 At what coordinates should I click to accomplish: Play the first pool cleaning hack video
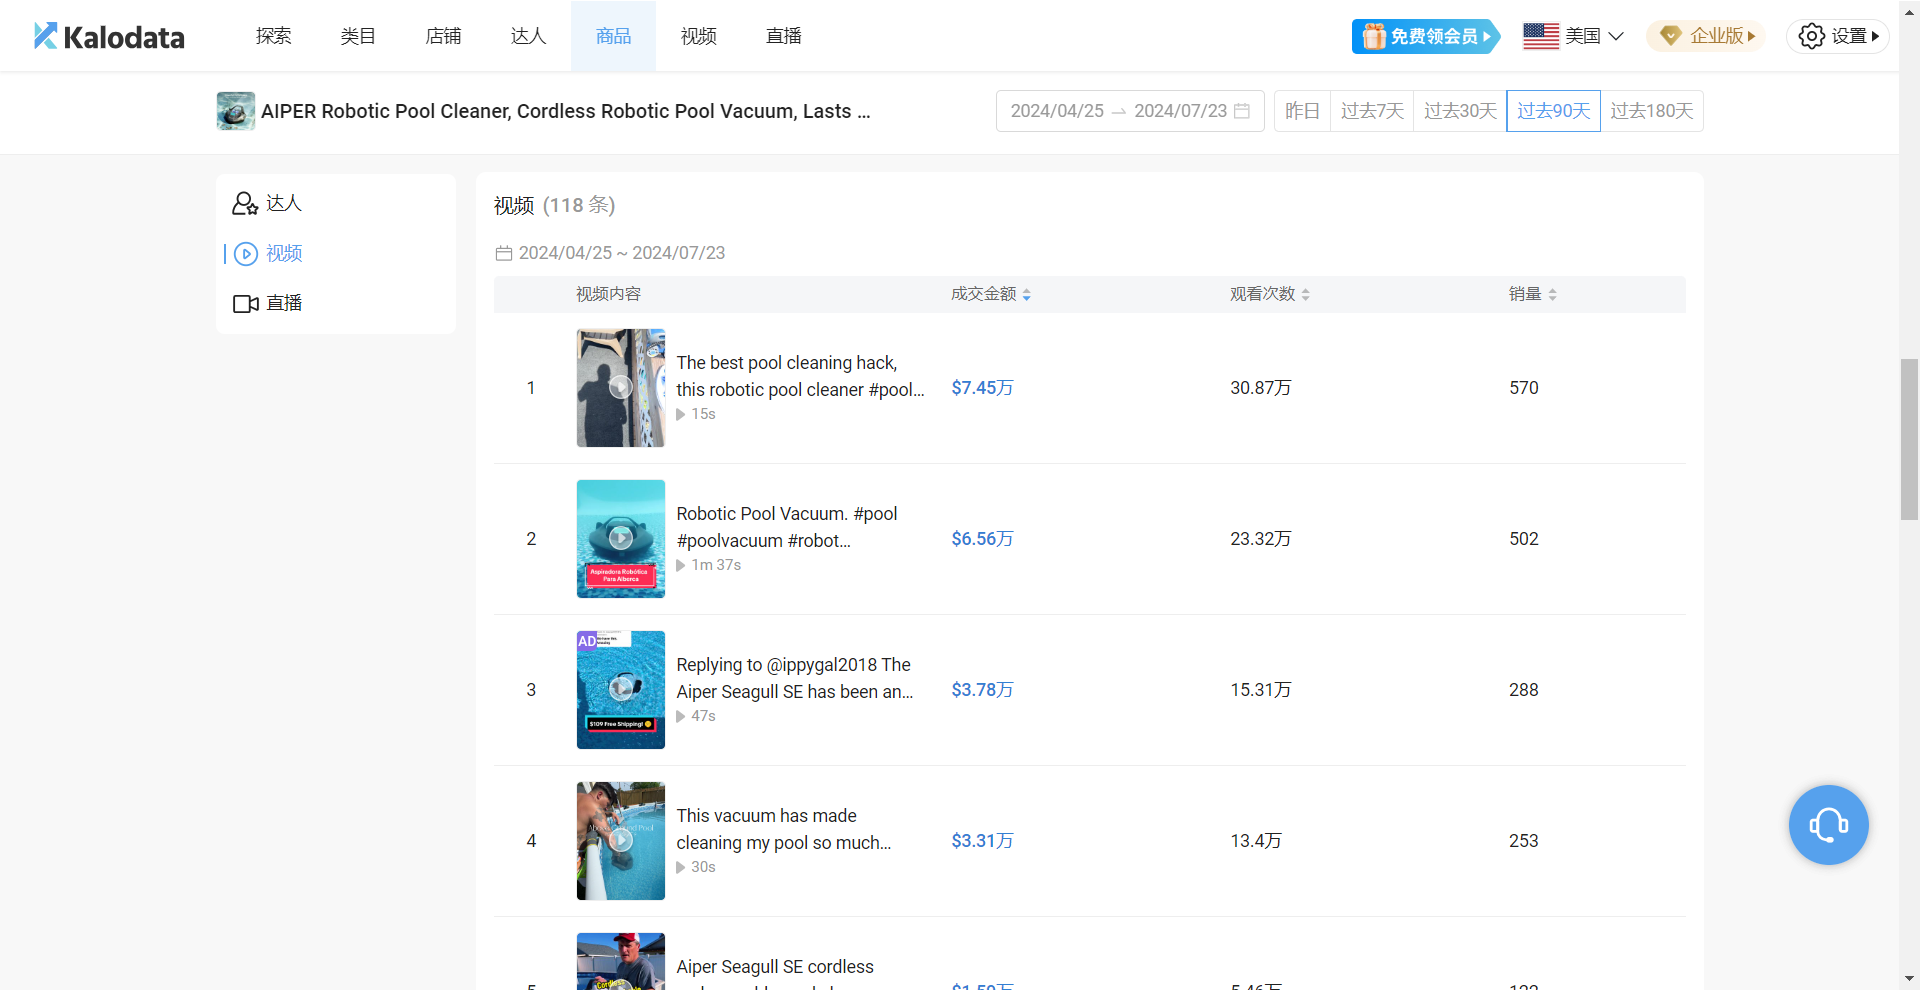620,388
